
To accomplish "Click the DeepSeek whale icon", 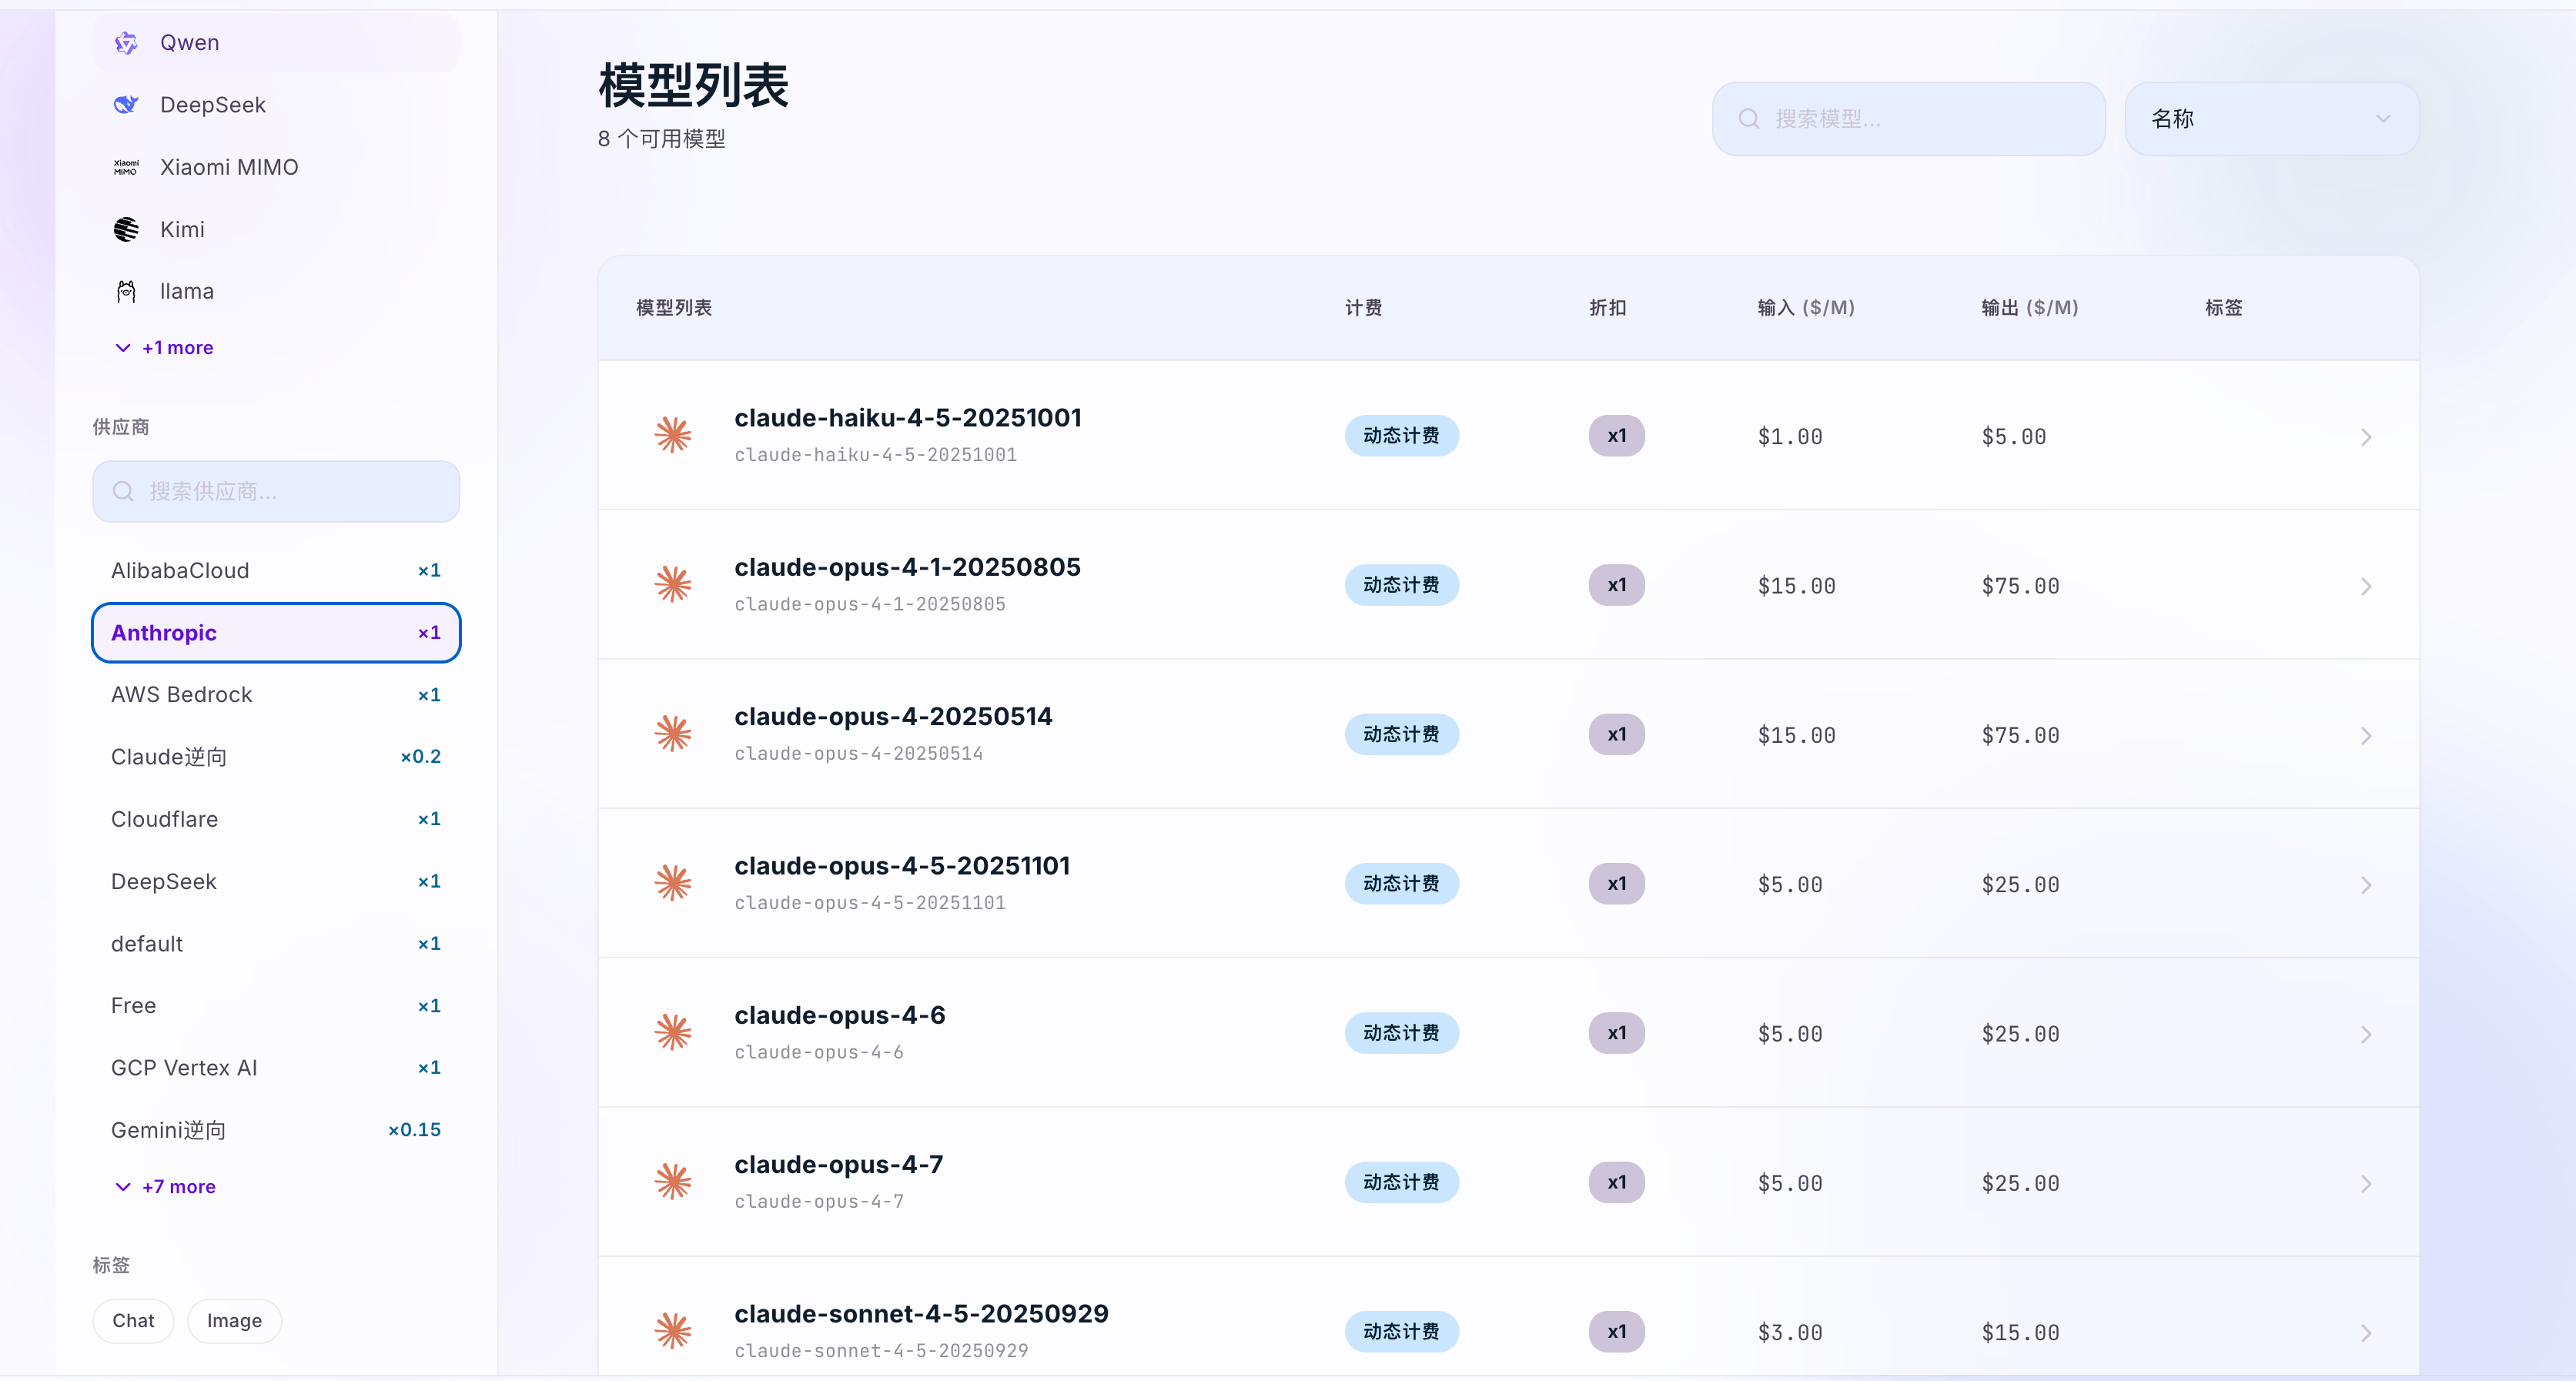I will tap(126, 105).
